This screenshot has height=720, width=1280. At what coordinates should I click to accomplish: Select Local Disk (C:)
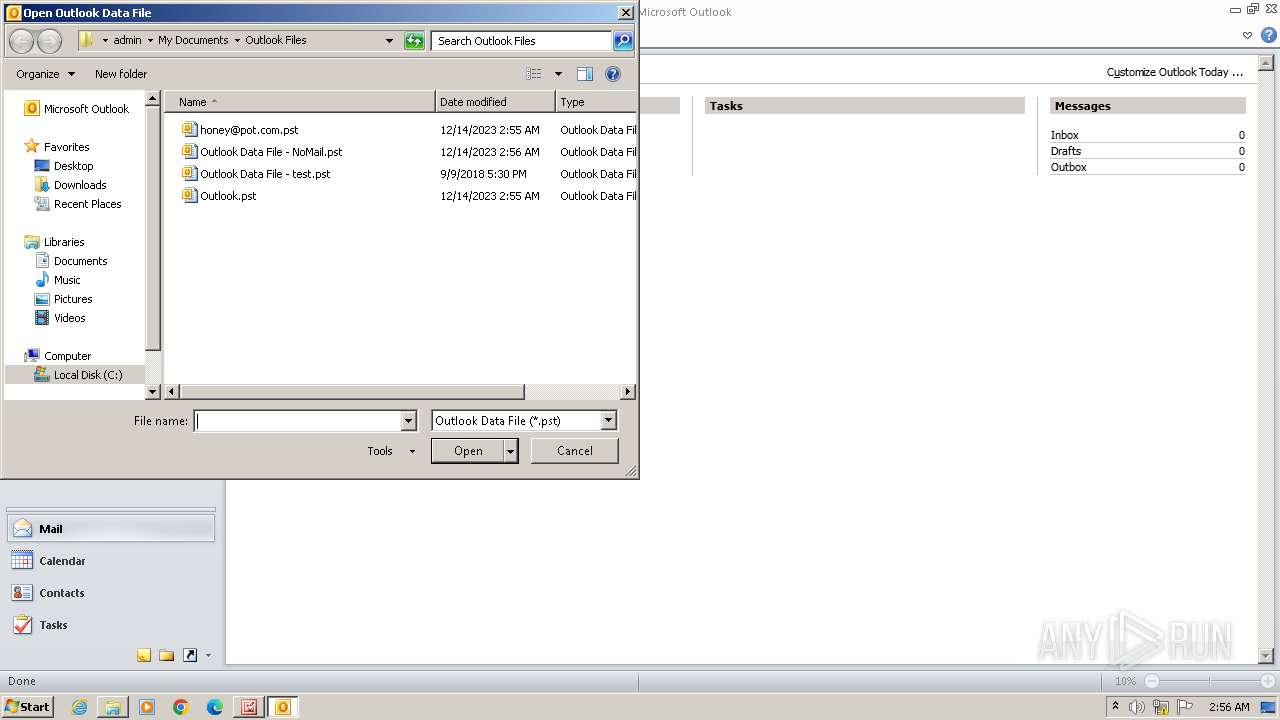pyautogui.click(x=87, y=375)
